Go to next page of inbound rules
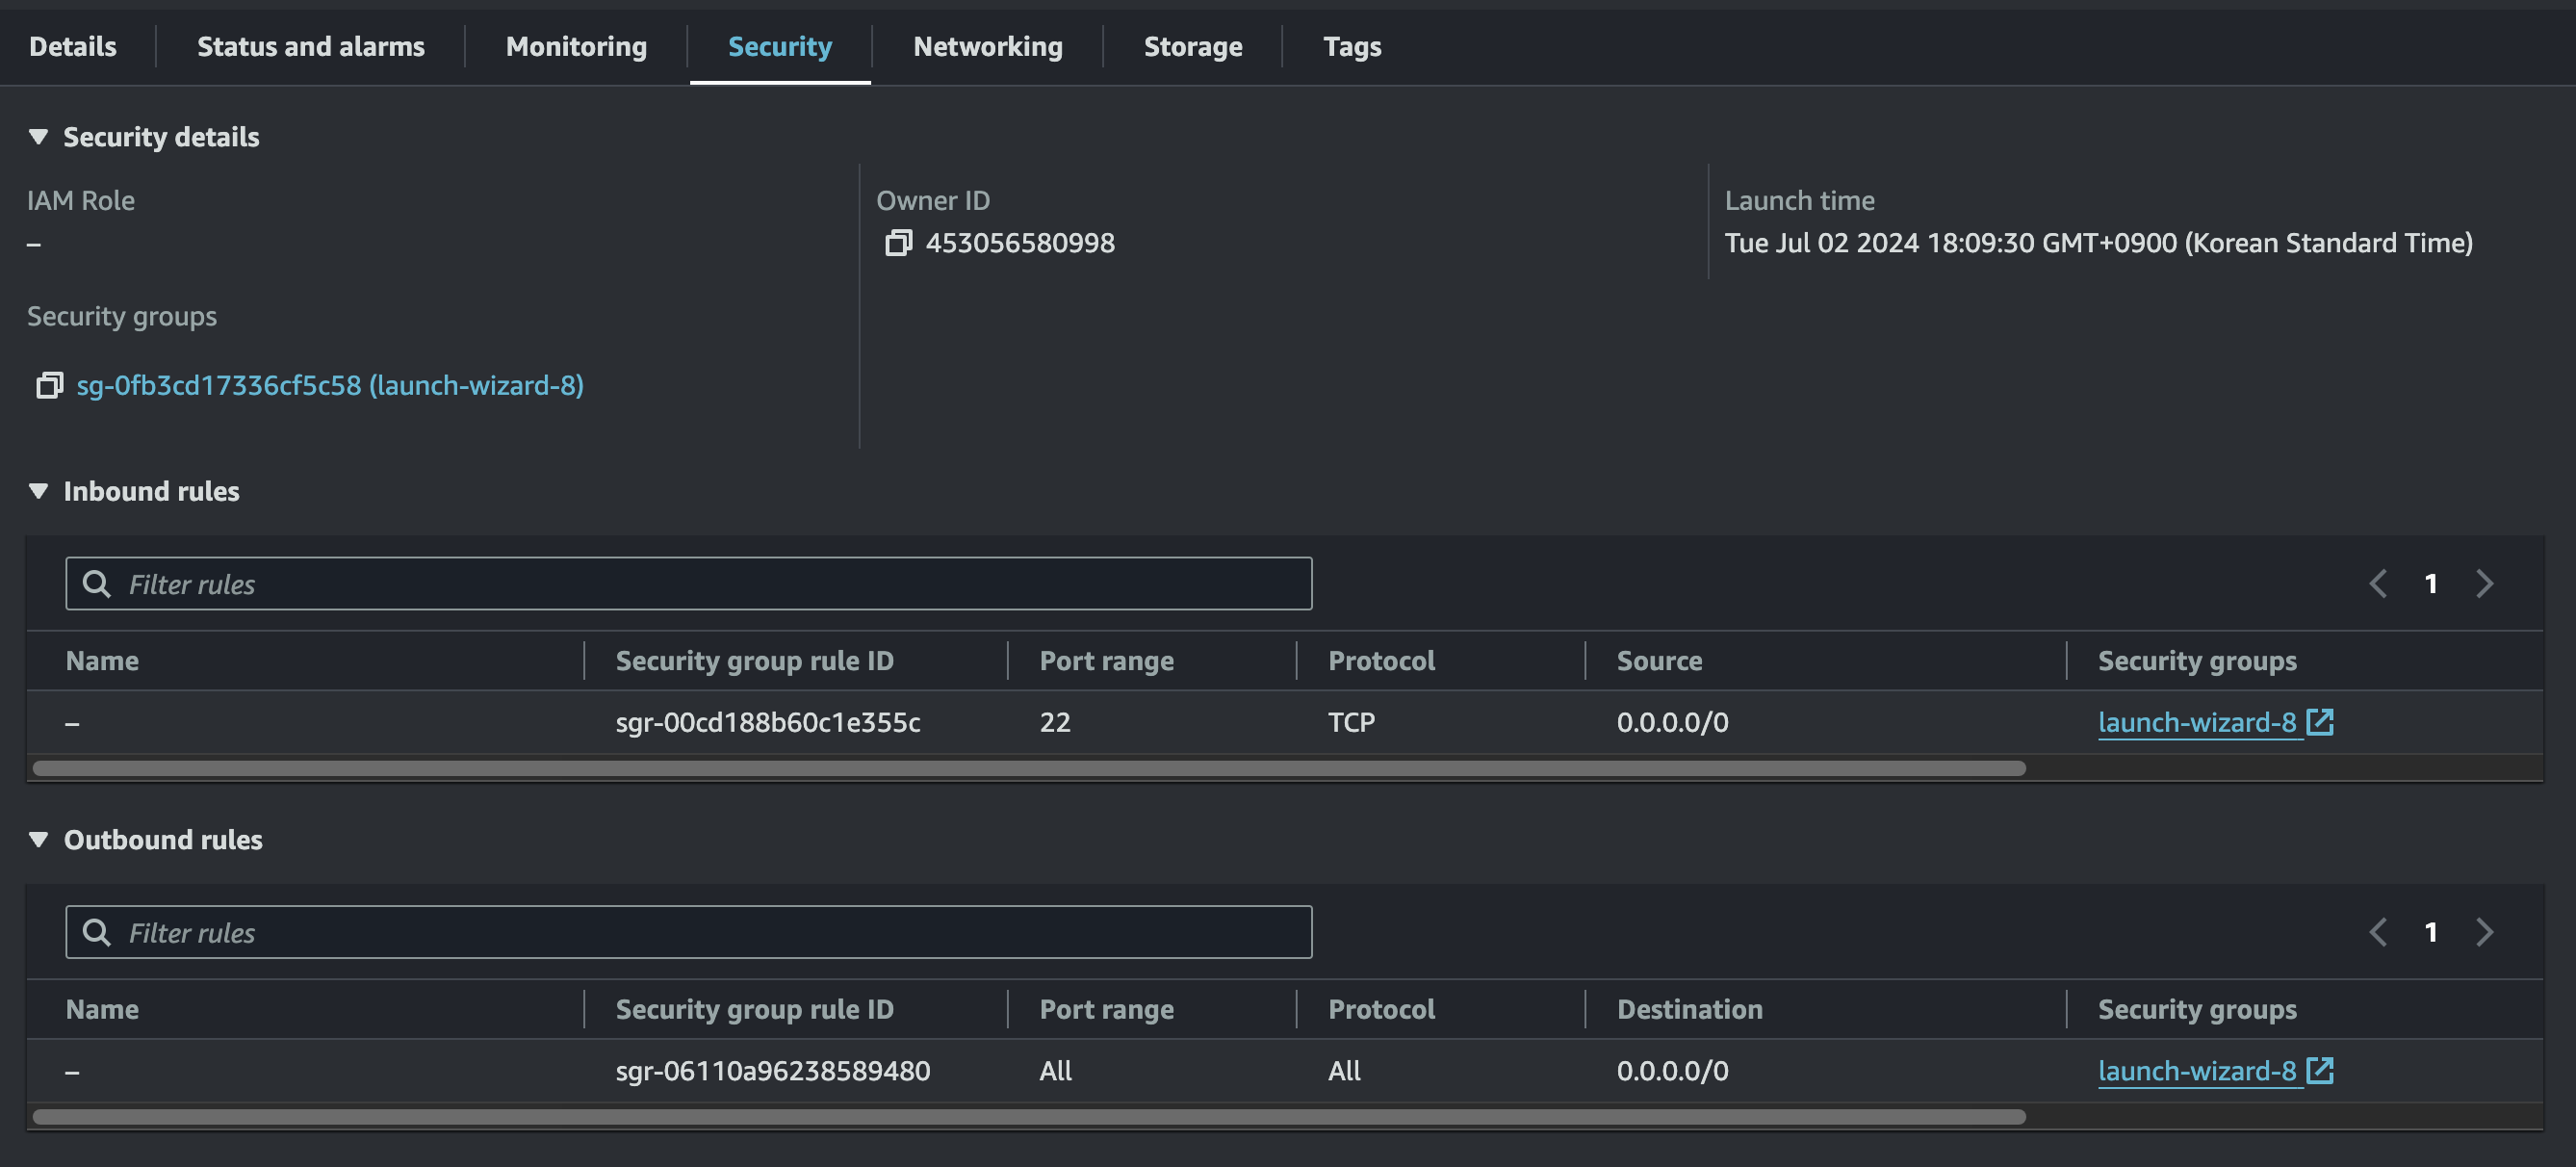 point(2486,583)
